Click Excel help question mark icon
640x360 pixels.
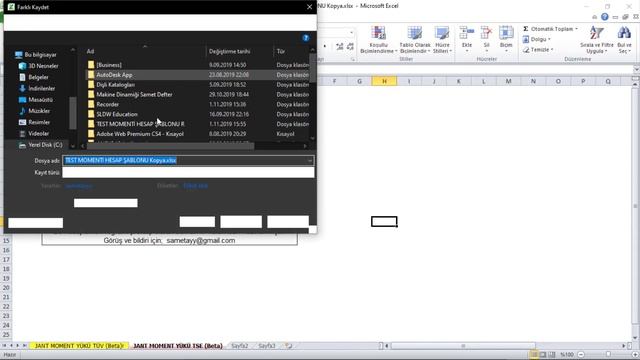(604, 17)
